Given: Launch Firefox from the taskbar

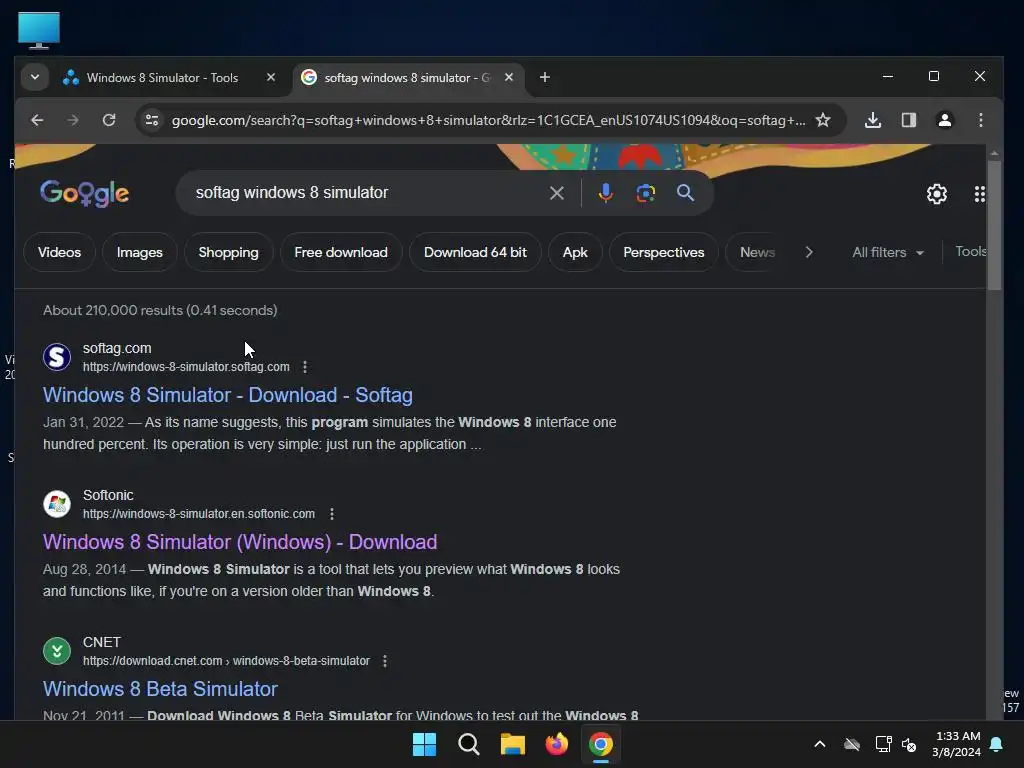Looking at the screenshot, I should [x=556, y=744].
